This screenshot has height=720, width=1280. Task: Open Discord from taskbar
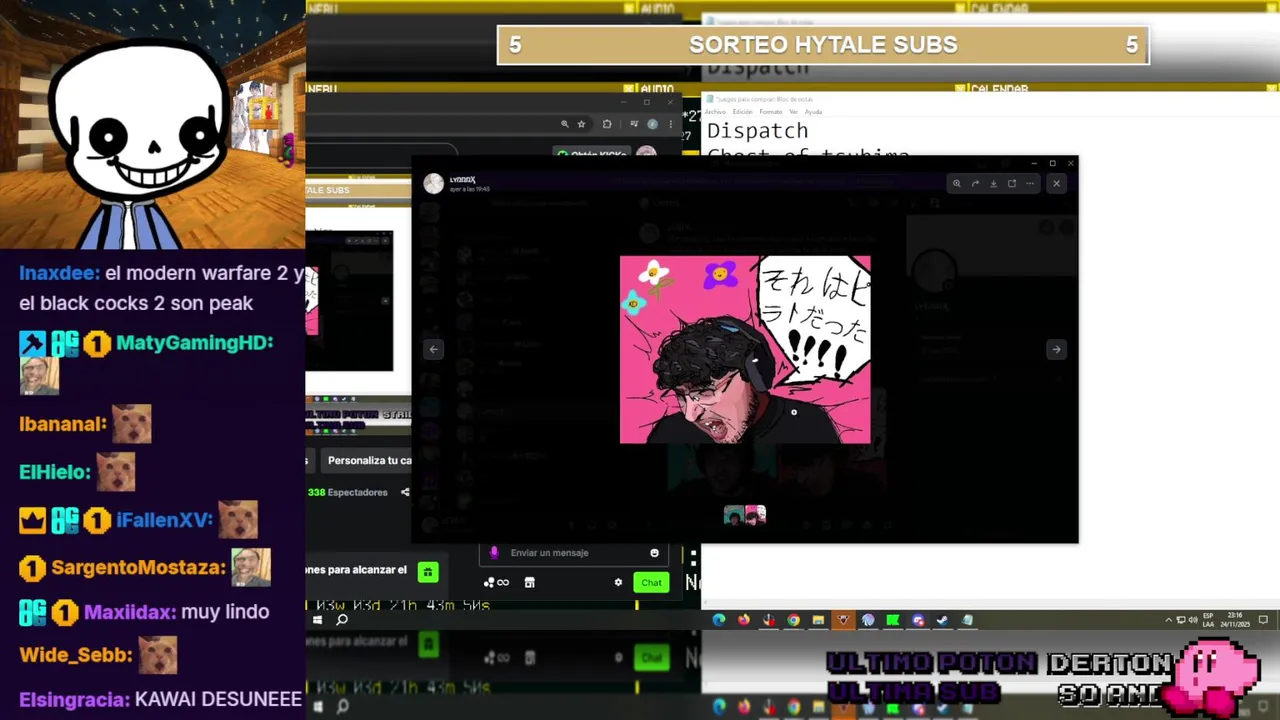918,620
